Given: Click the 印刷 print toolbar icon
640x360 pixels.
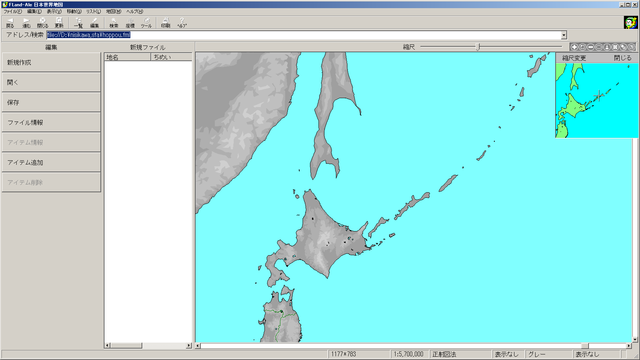Looking at the screenshot, I should pyautogui.click(x=165, y=22).
